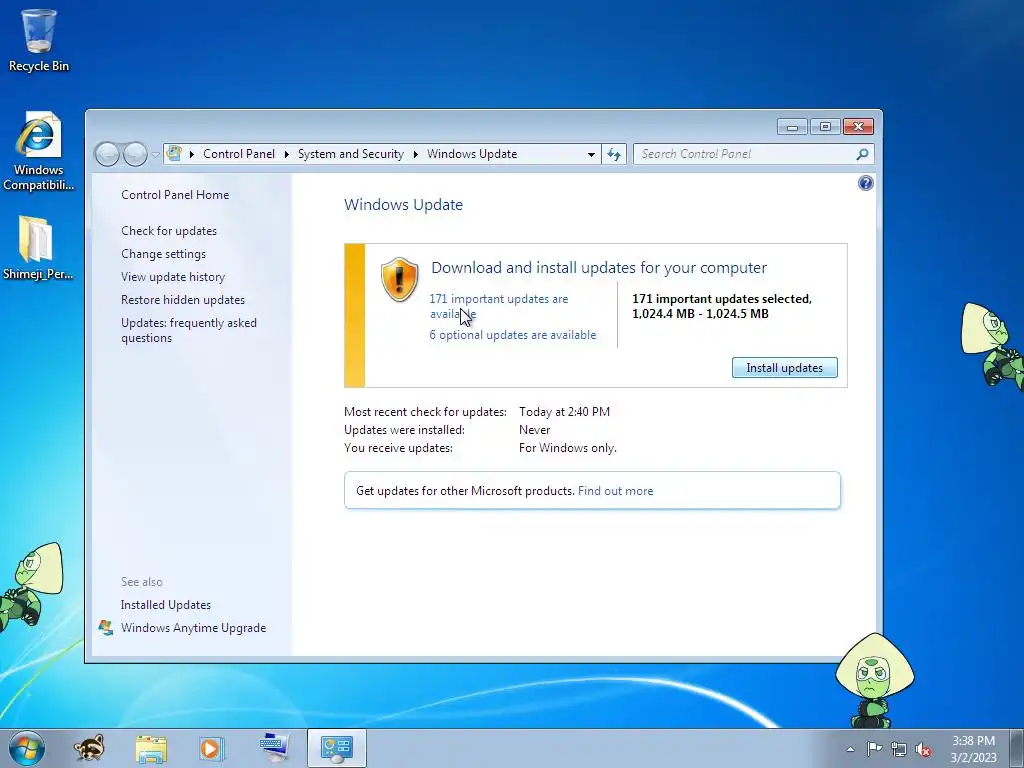The image size is (1024, 768).
Task: Click the Forward navigation arrow button
Action: pos(135,154)
